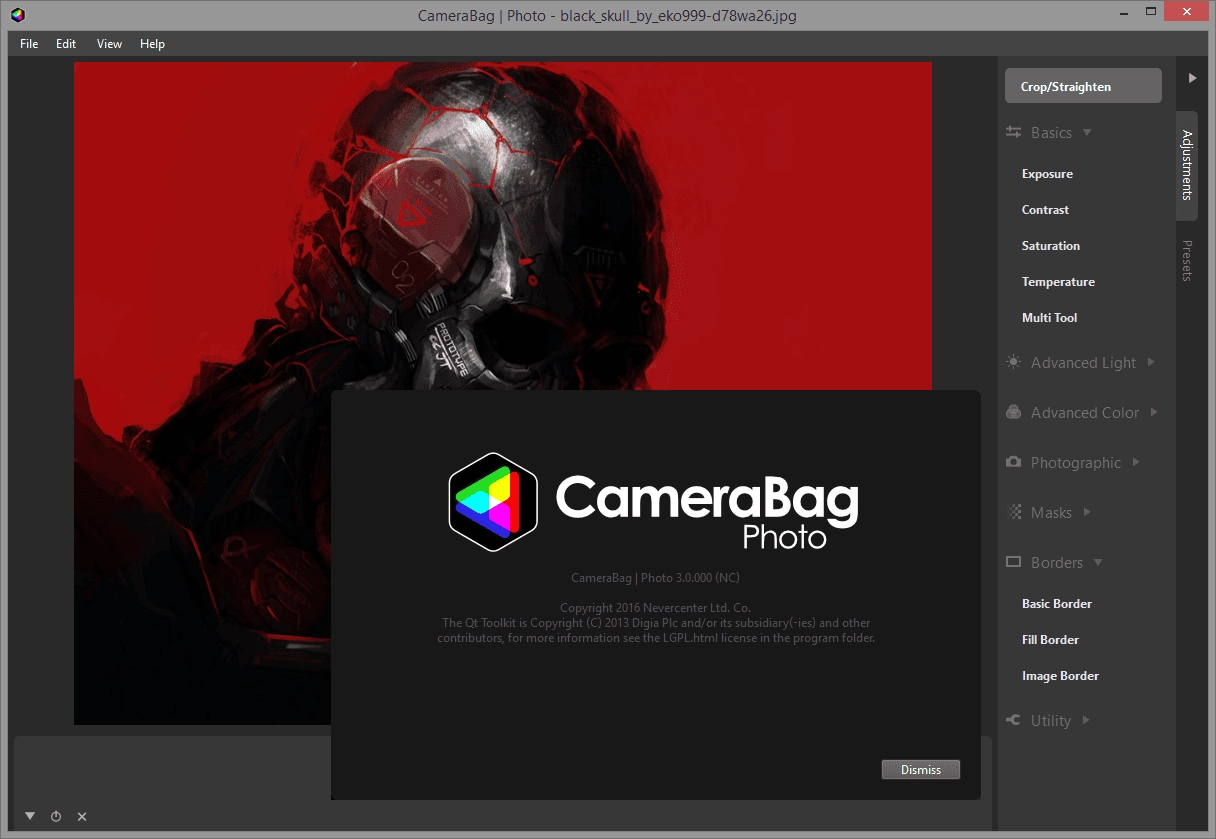
Task: Click the Borders rectangle icon
Action: click(x=1013, y=562)
